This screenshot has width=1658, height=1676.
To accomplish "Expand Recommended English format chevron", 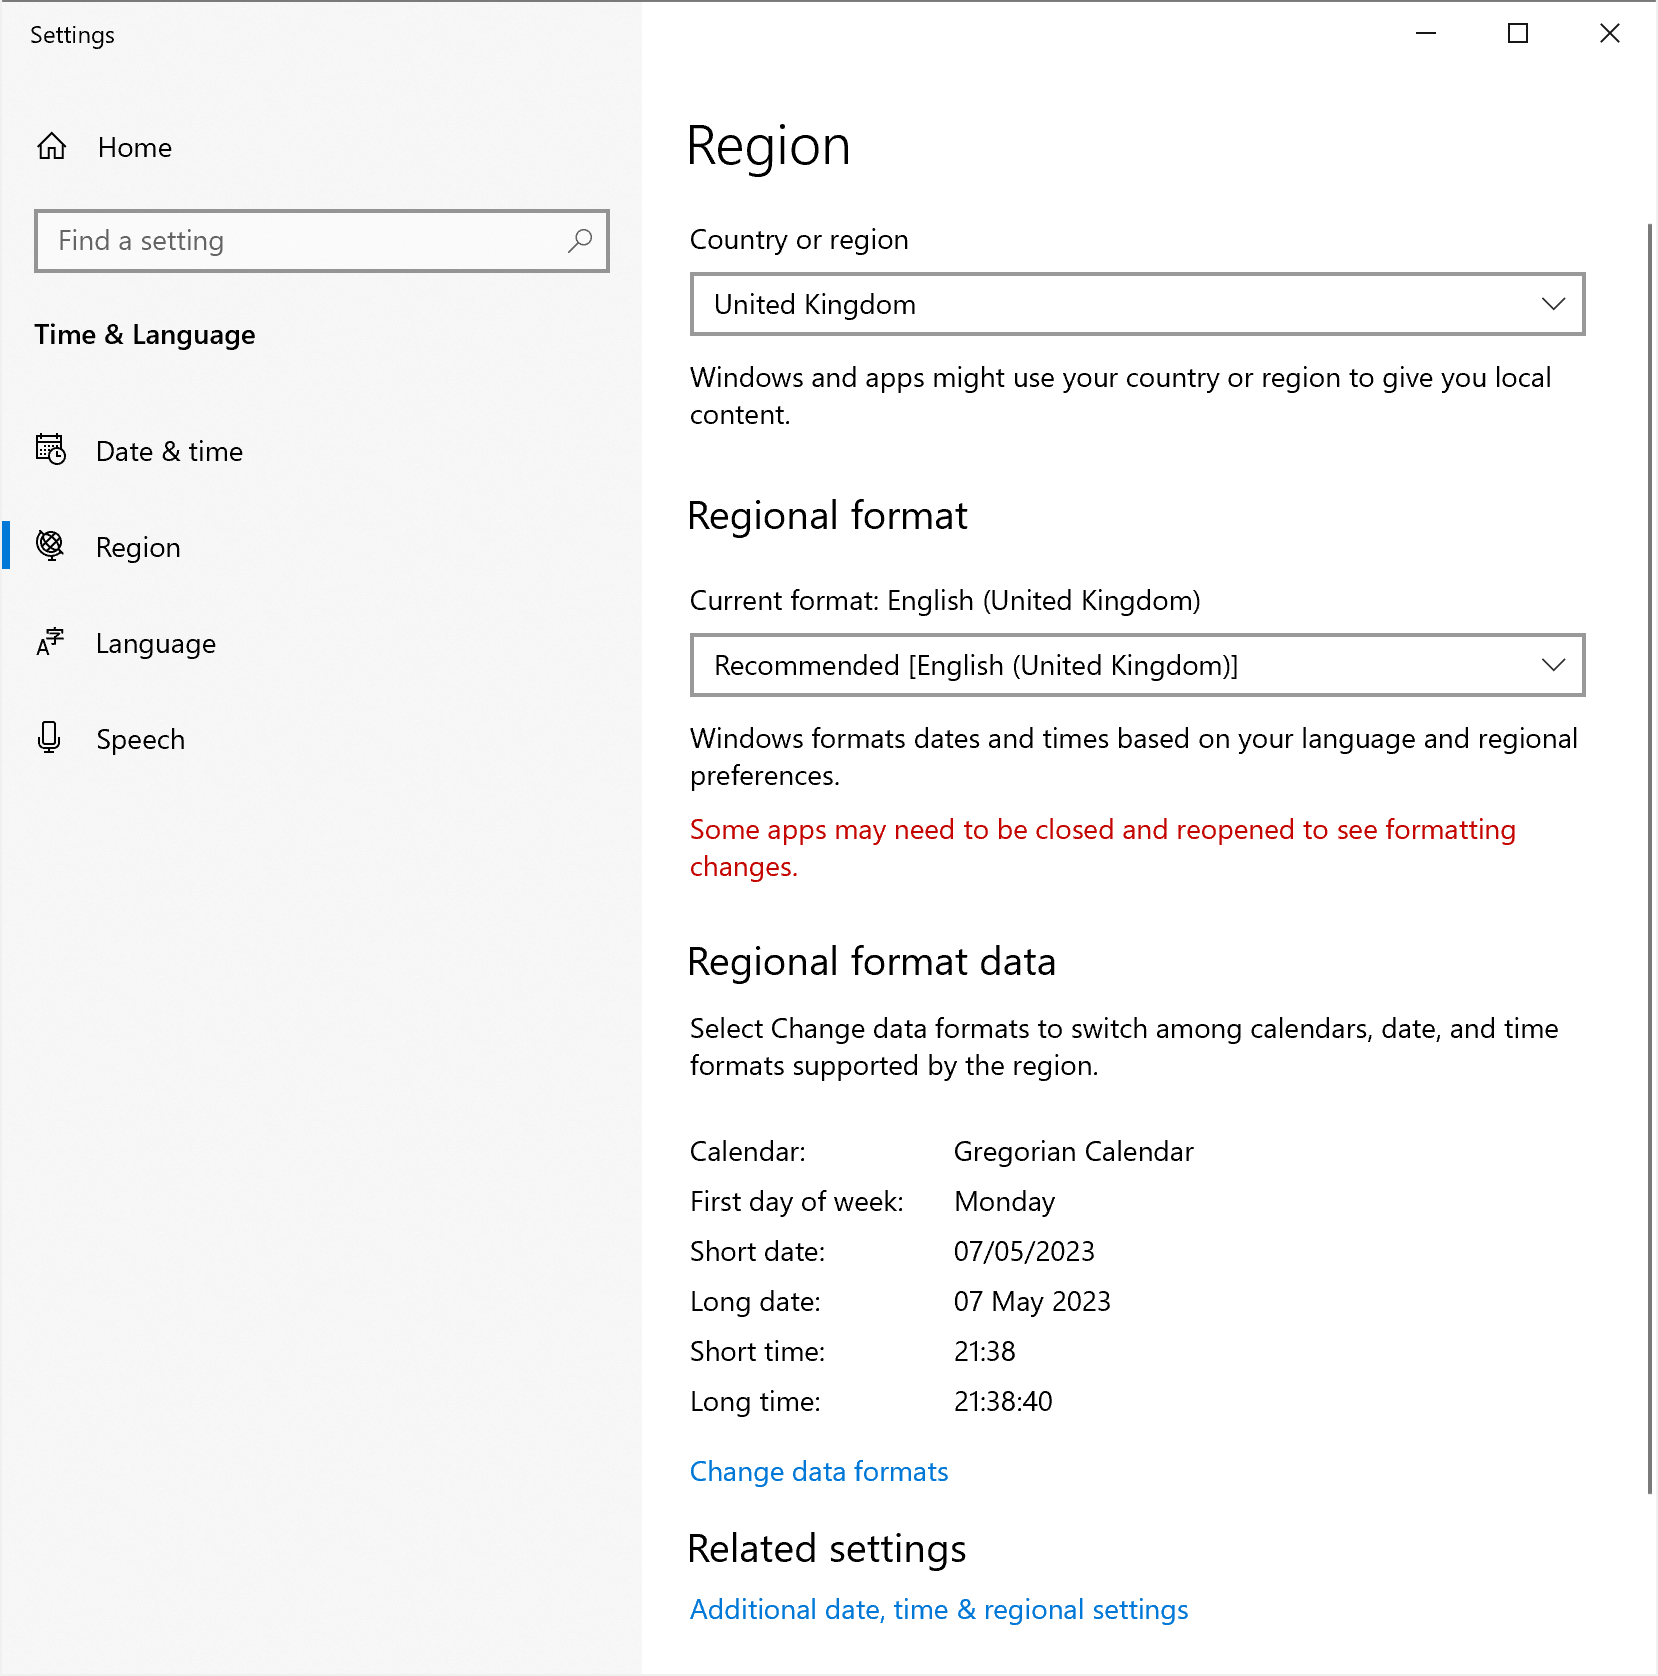I will pyautogui.click(x=1553, y=665).
